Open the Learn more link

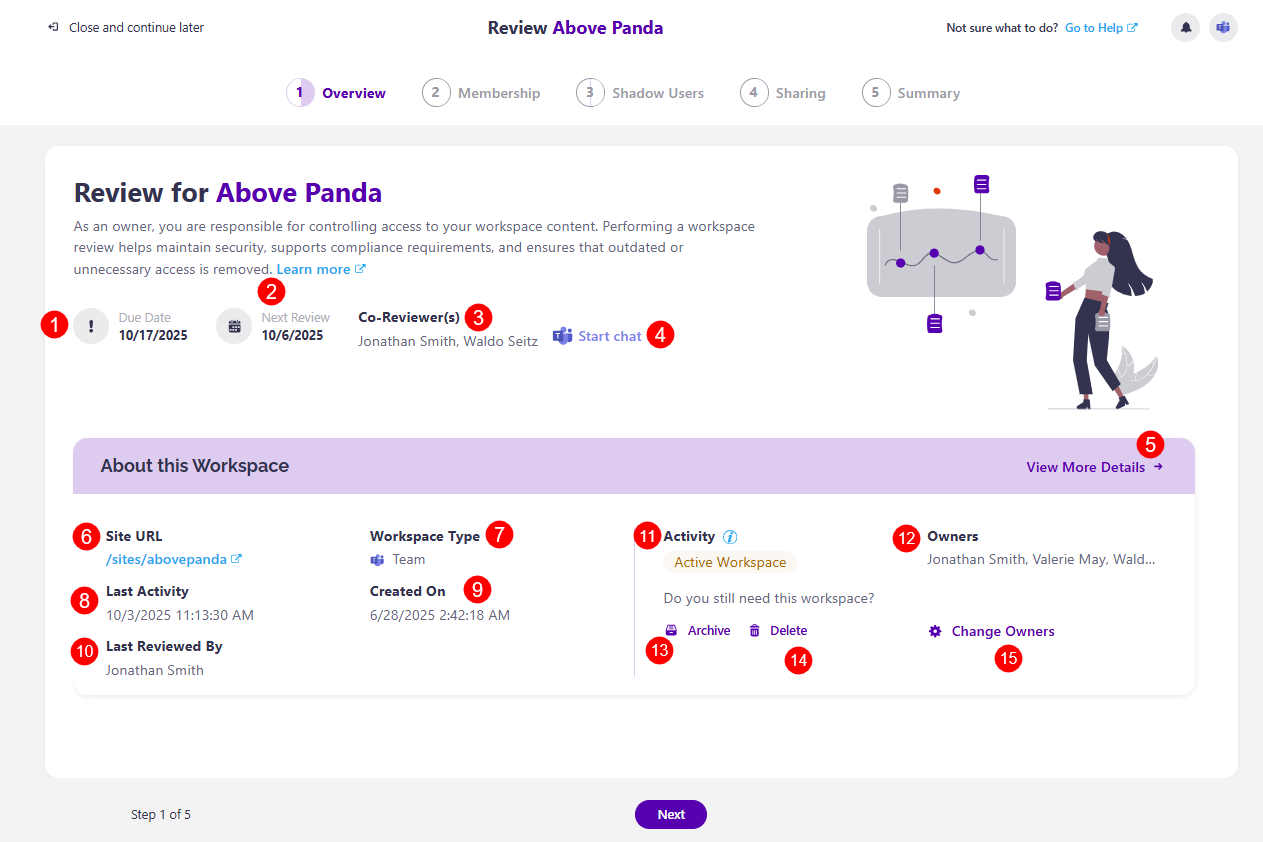point(313,269)
